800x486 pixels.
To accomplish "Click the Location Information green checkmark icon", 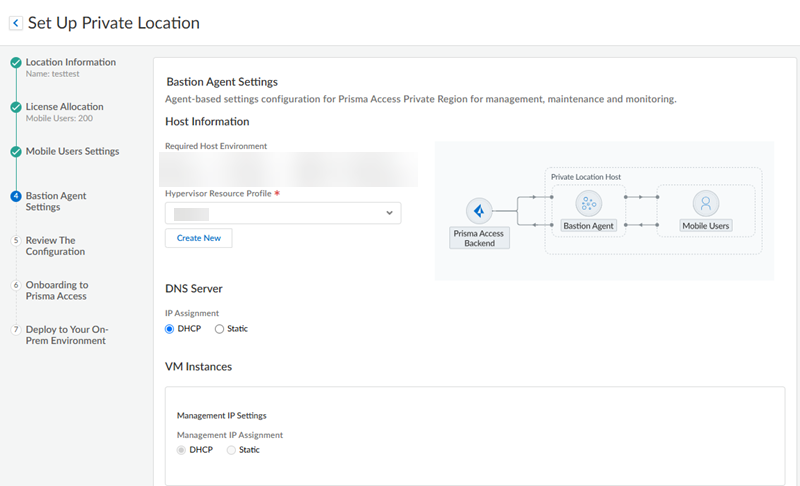I will 16,62.
